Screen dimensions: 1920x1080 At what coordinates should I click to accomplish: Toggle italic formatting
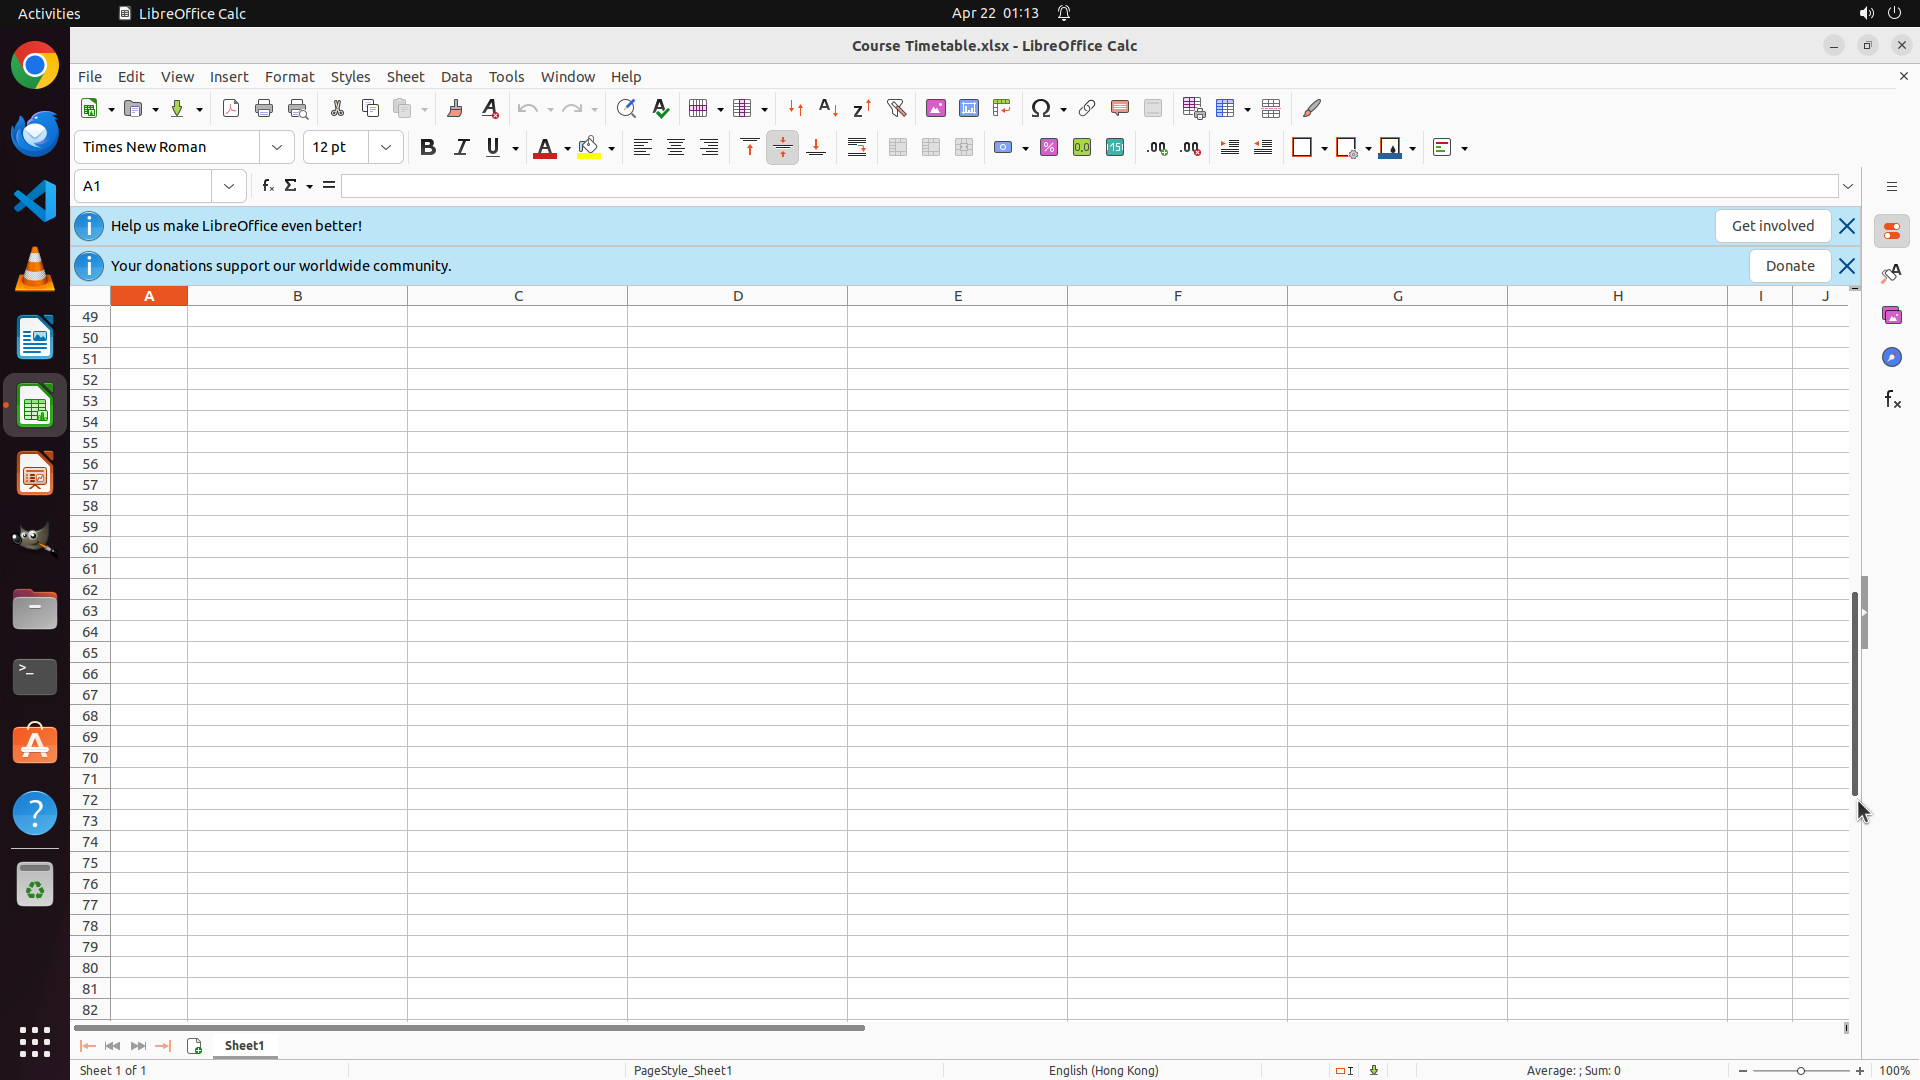pyautogui.click(x=461, y=147)
